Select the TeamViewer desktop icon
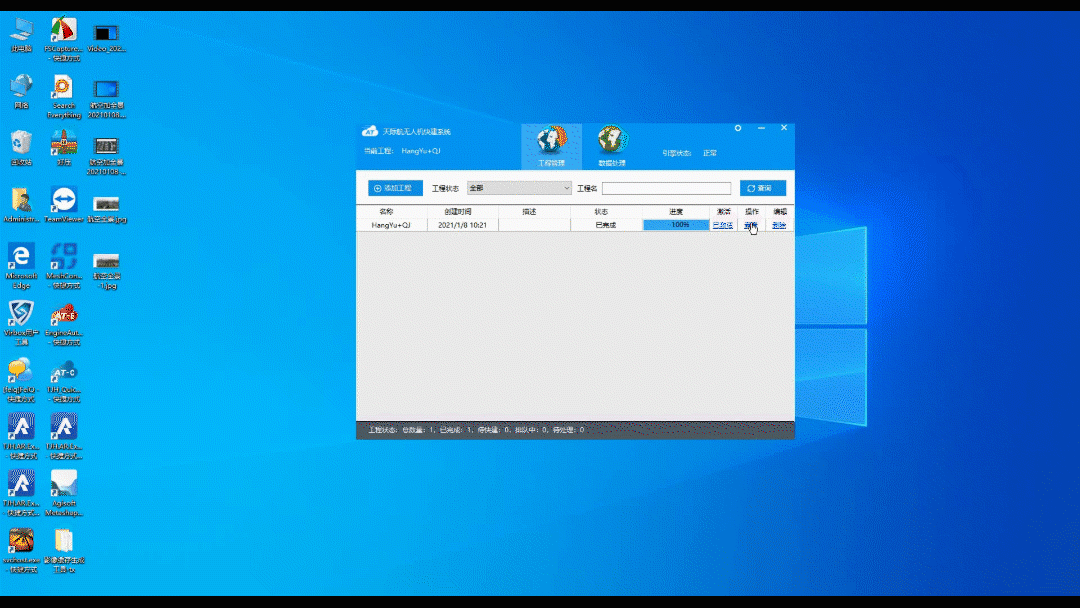This screenshot has width=1080, height=608. (64, 200)
